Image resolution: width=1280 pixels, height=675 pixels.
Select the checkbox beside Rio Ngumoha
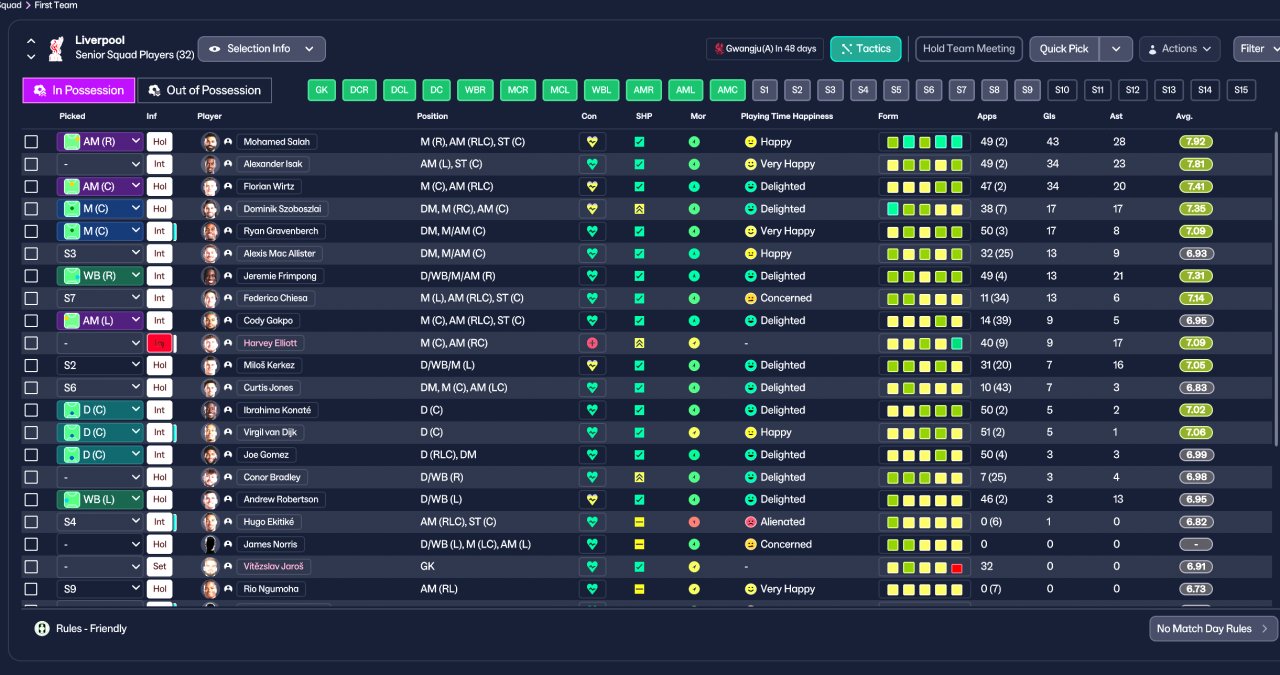[32, 589]
